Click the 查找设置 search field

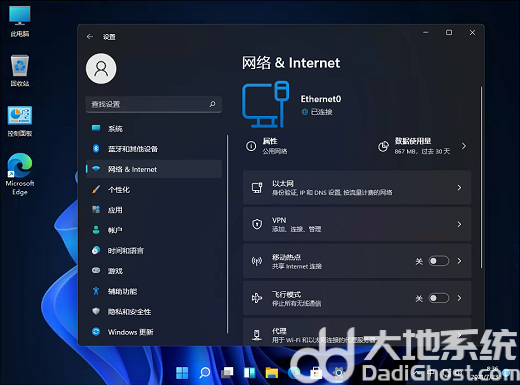[x=154, y=104]
